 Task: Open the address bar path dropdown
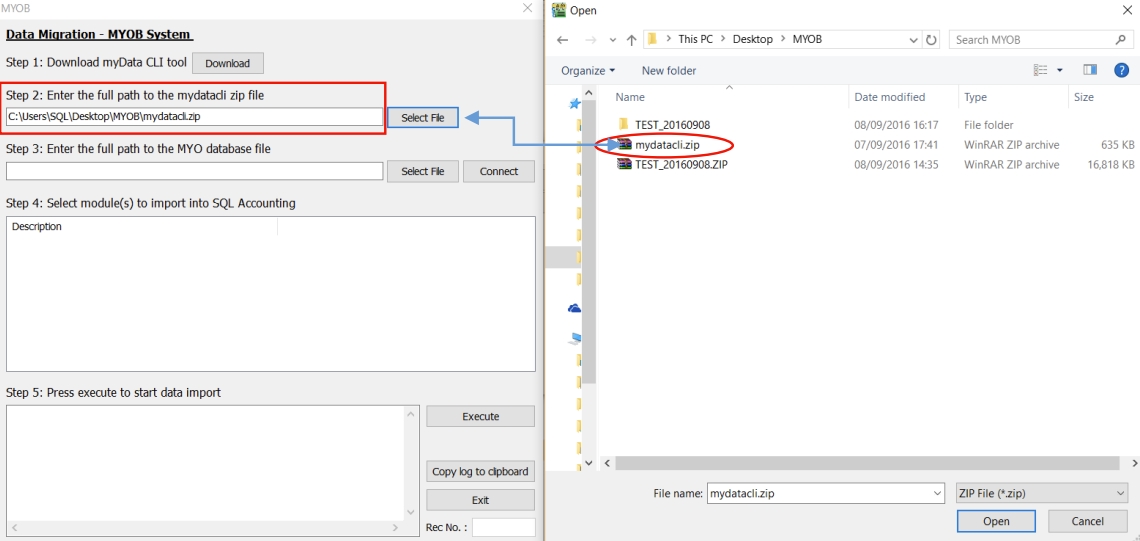[x=914, y=40]
